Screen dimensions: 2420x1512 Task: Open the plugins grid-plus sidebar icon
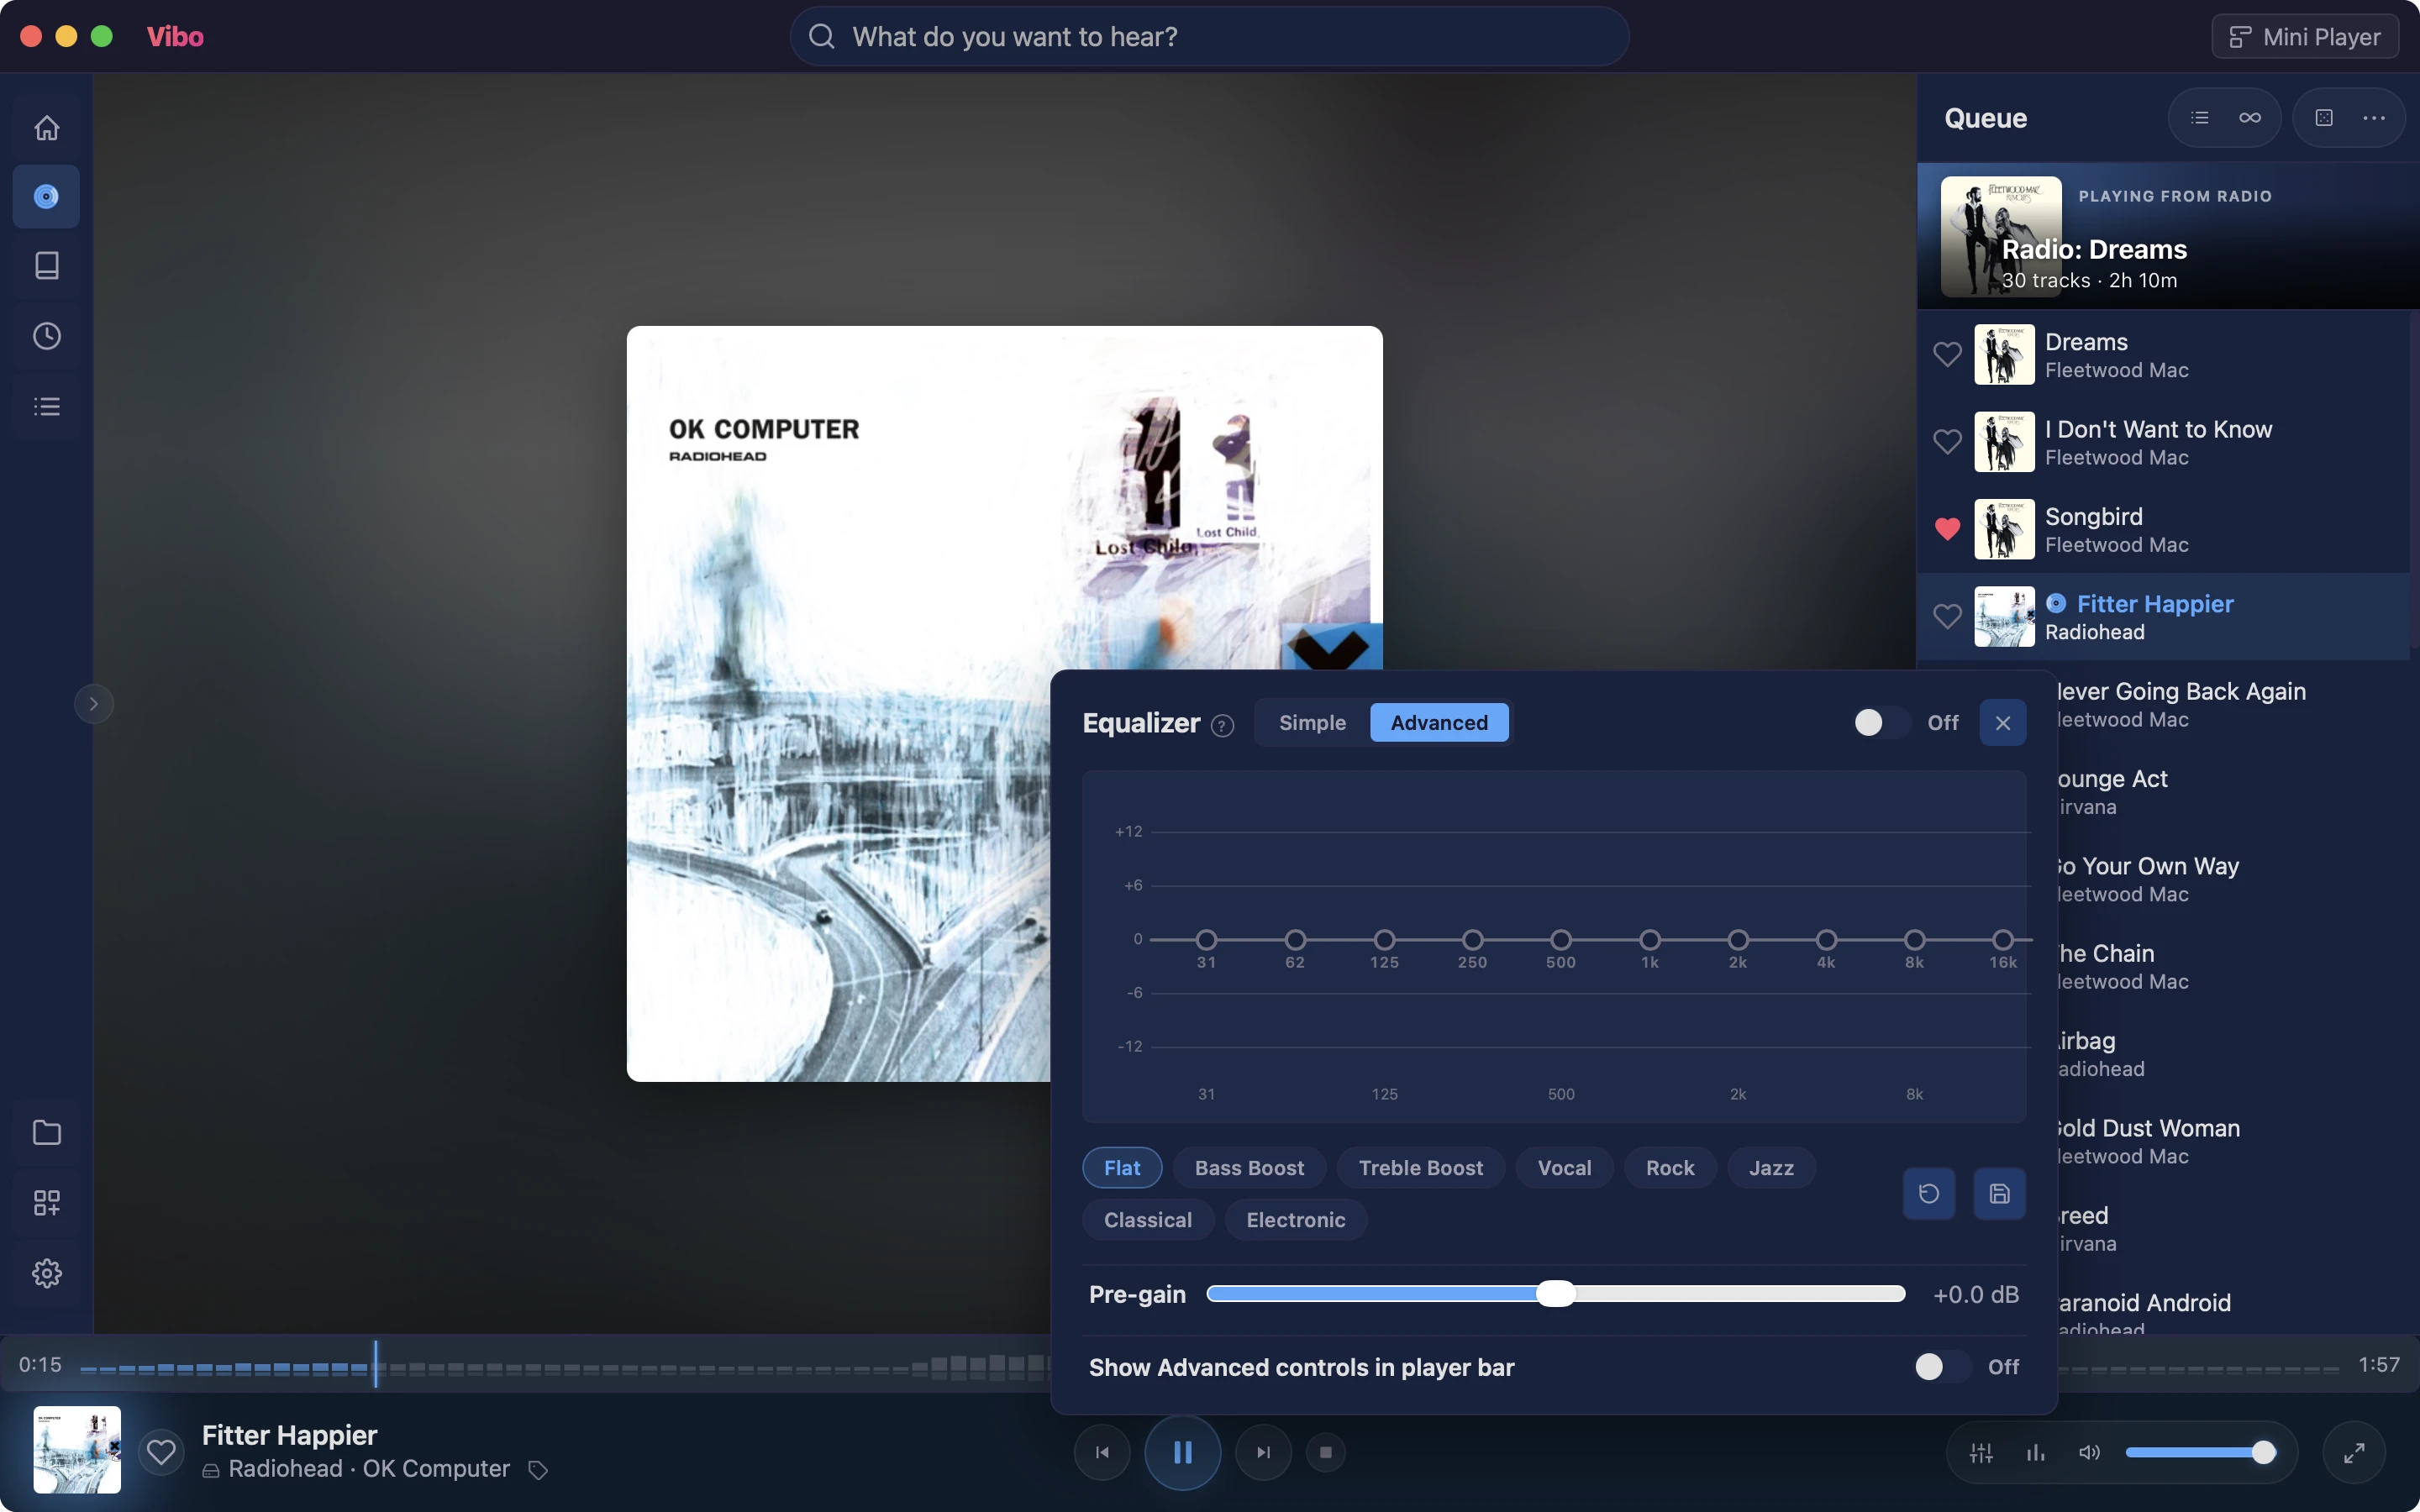point(47,1202)
